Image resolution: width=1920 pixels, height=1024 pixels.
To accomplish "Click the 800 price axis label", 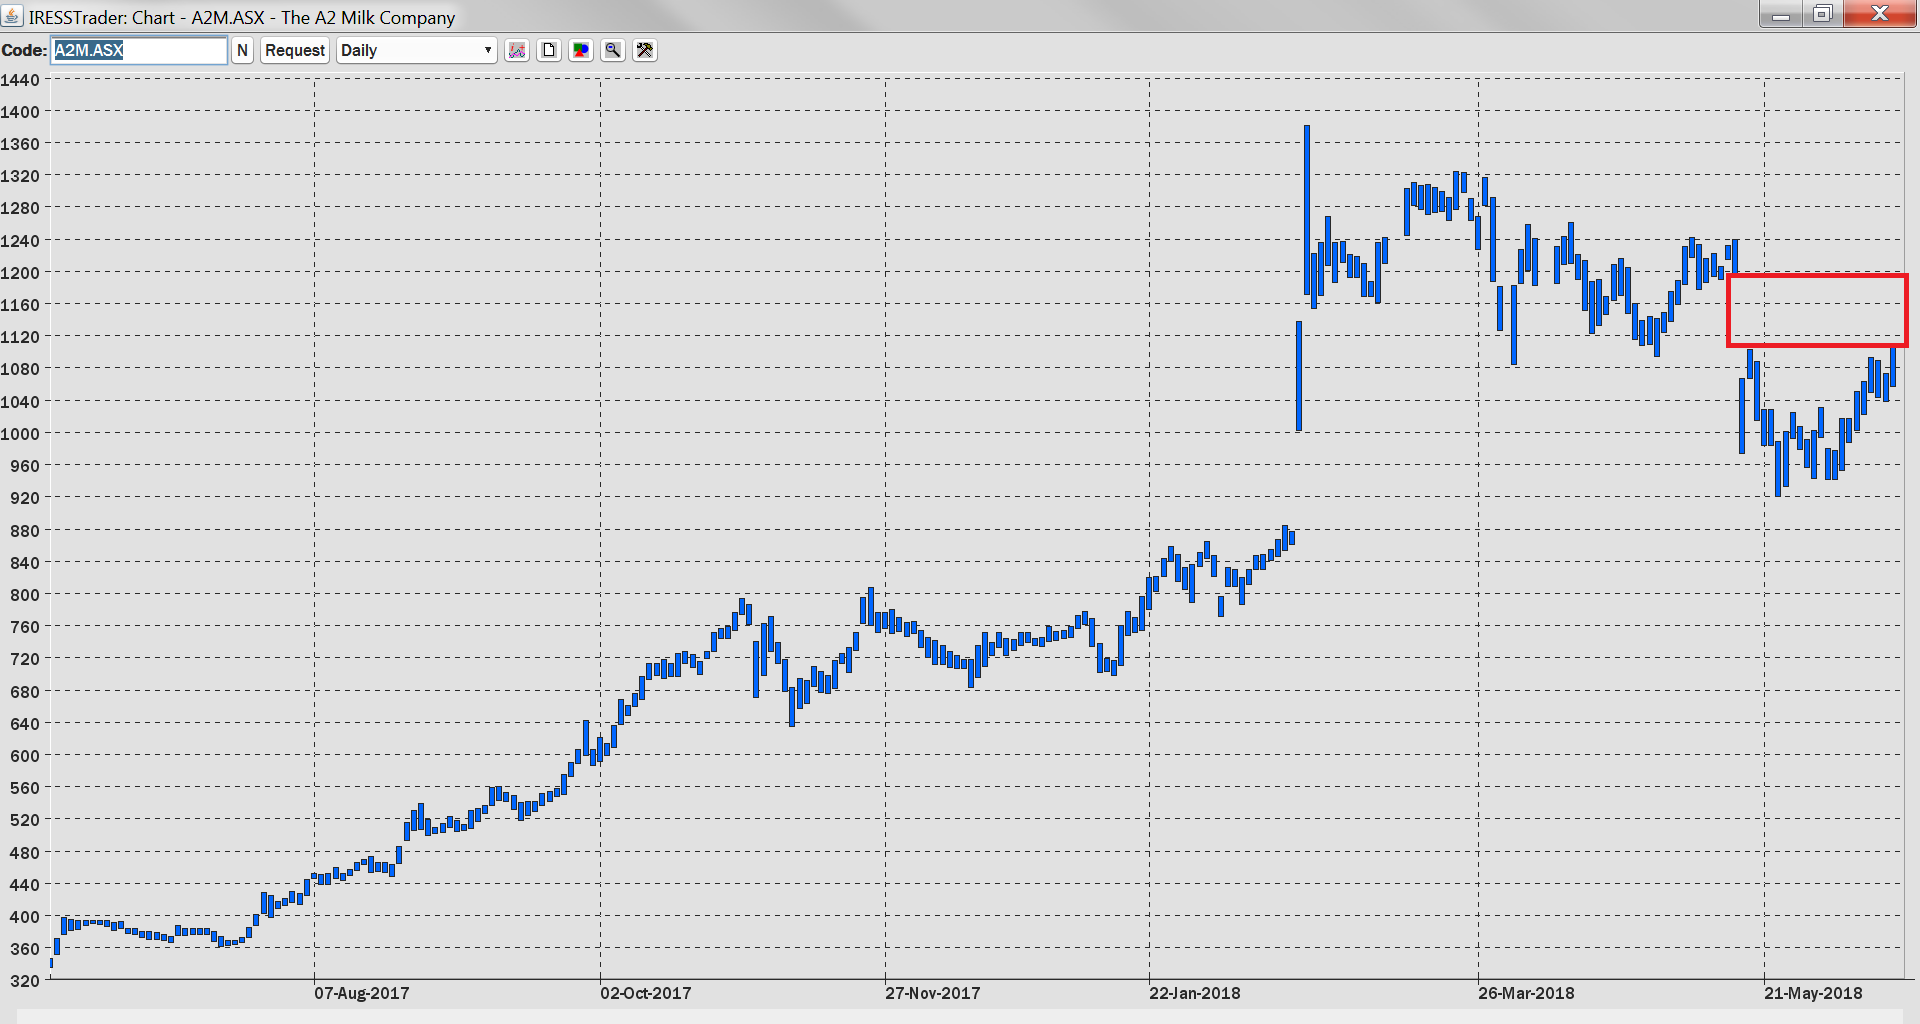I will [x=25, y=595].
